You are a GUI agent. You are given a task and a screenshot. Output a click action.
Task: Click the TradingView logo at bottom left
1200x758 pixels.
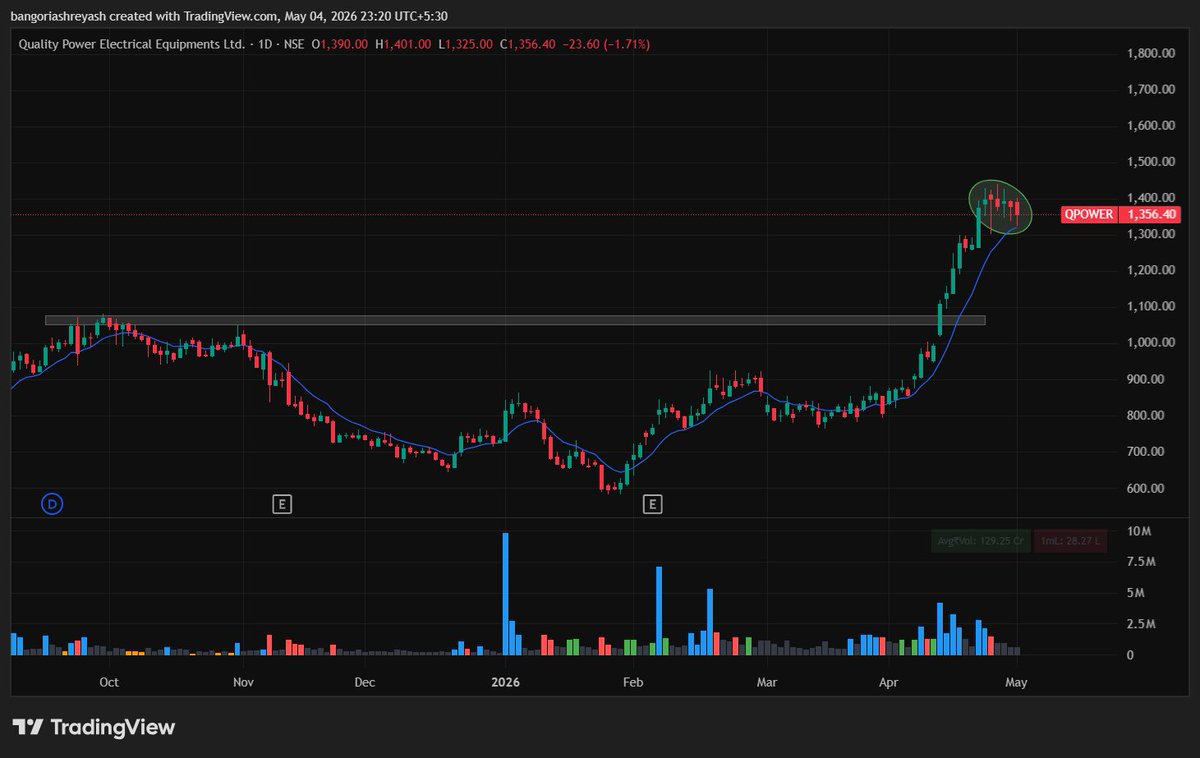[x=94, y=727]
